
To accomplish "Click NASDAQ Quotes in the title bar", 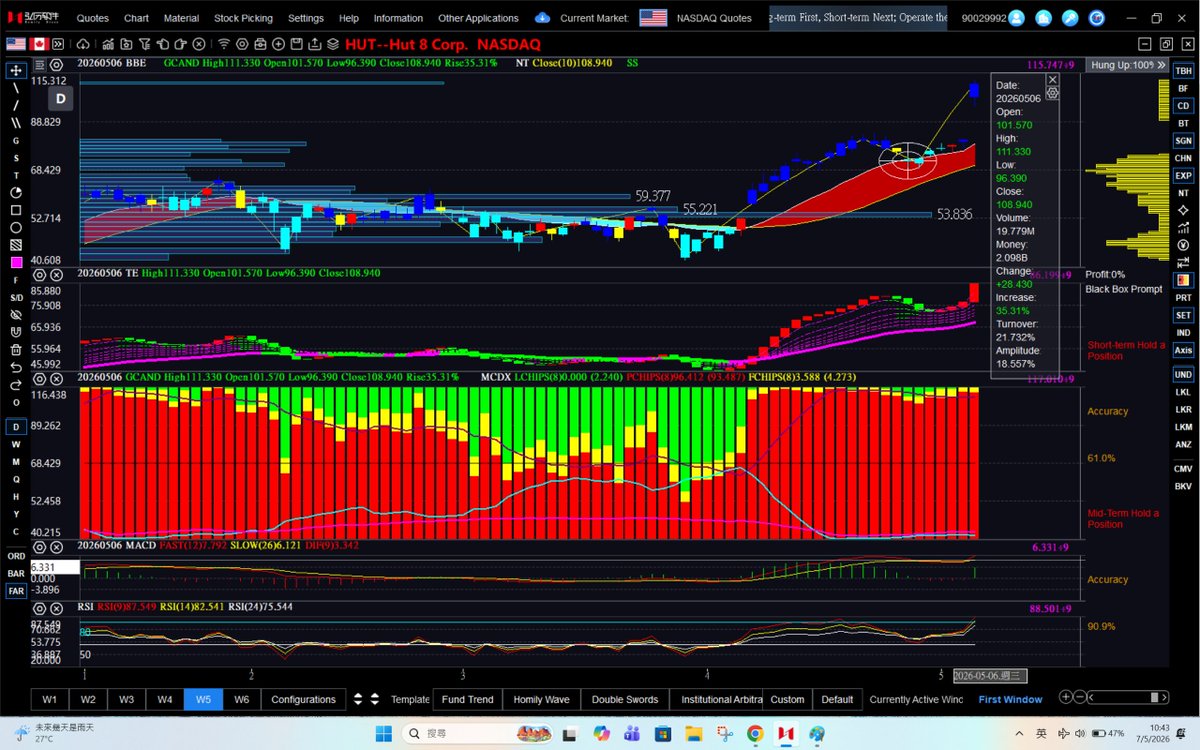I will point(714,18).
